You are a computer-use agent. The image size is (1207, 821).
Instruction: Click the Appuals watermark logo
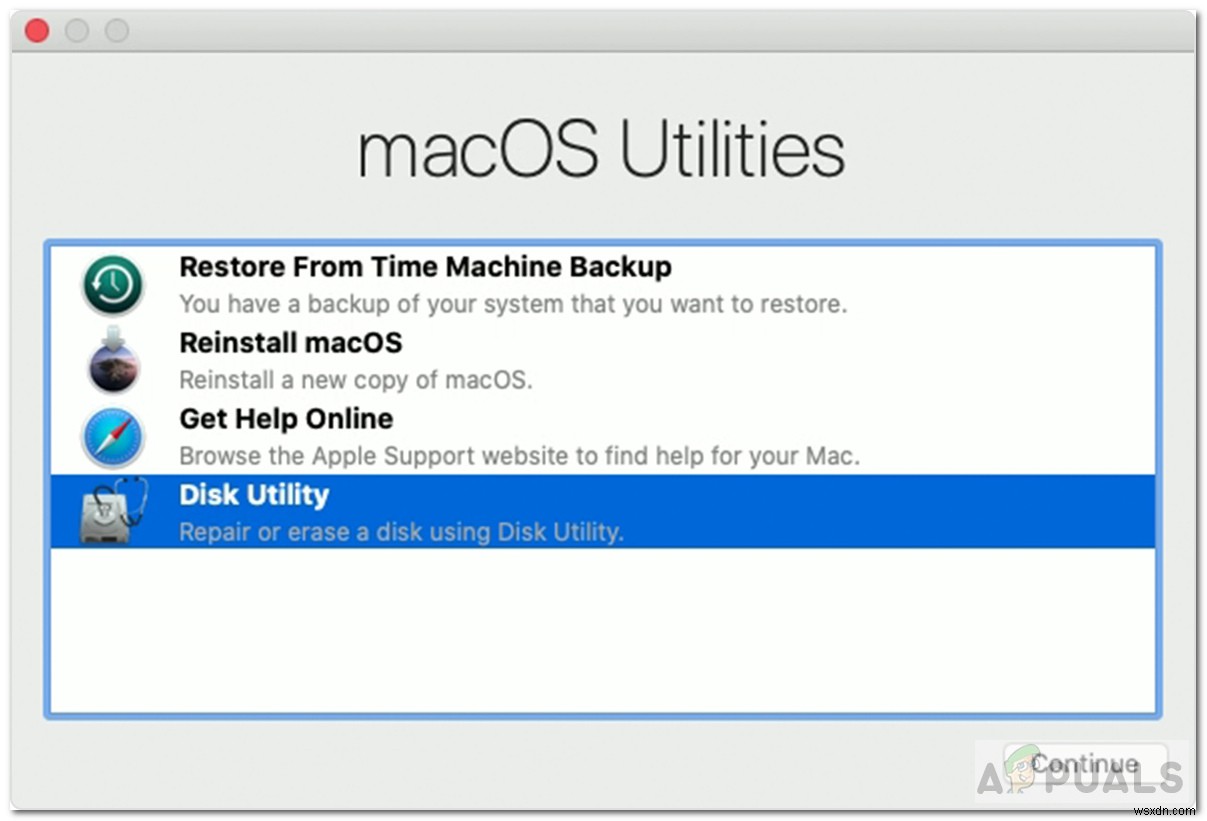[1080, 770]
